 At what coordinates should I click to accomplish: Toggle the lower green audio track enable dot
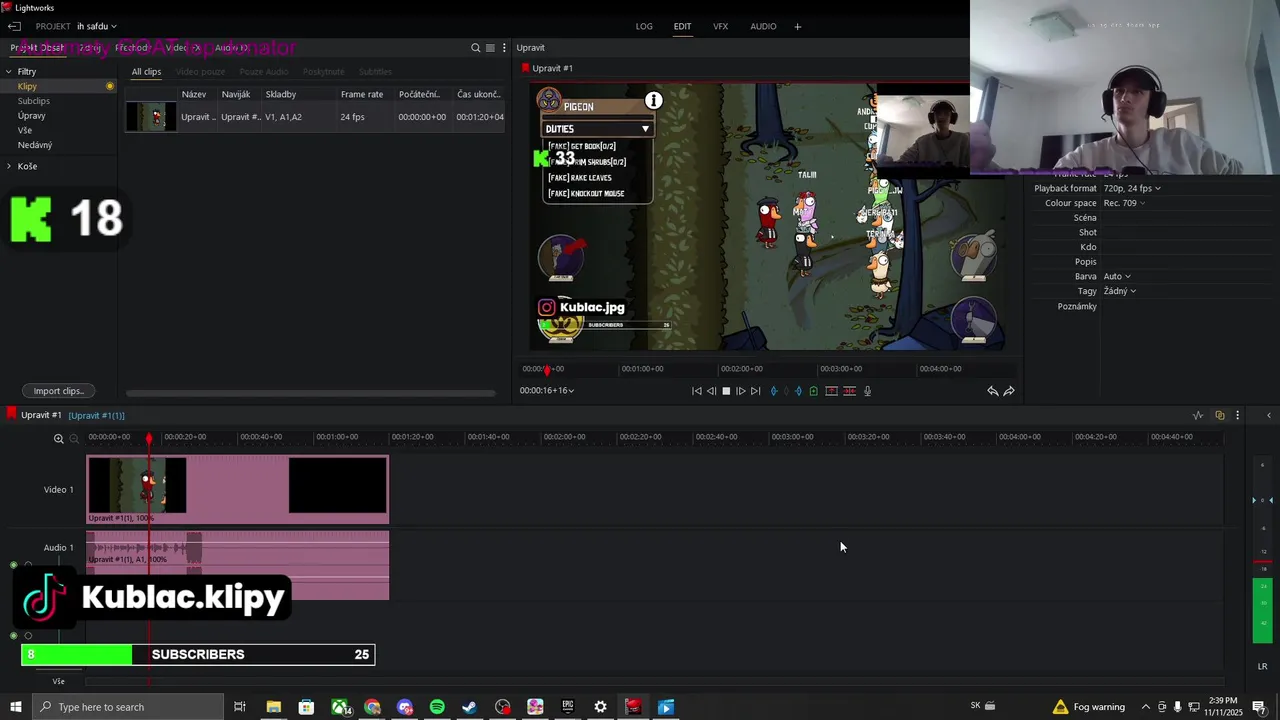click(x=13, y=636)
